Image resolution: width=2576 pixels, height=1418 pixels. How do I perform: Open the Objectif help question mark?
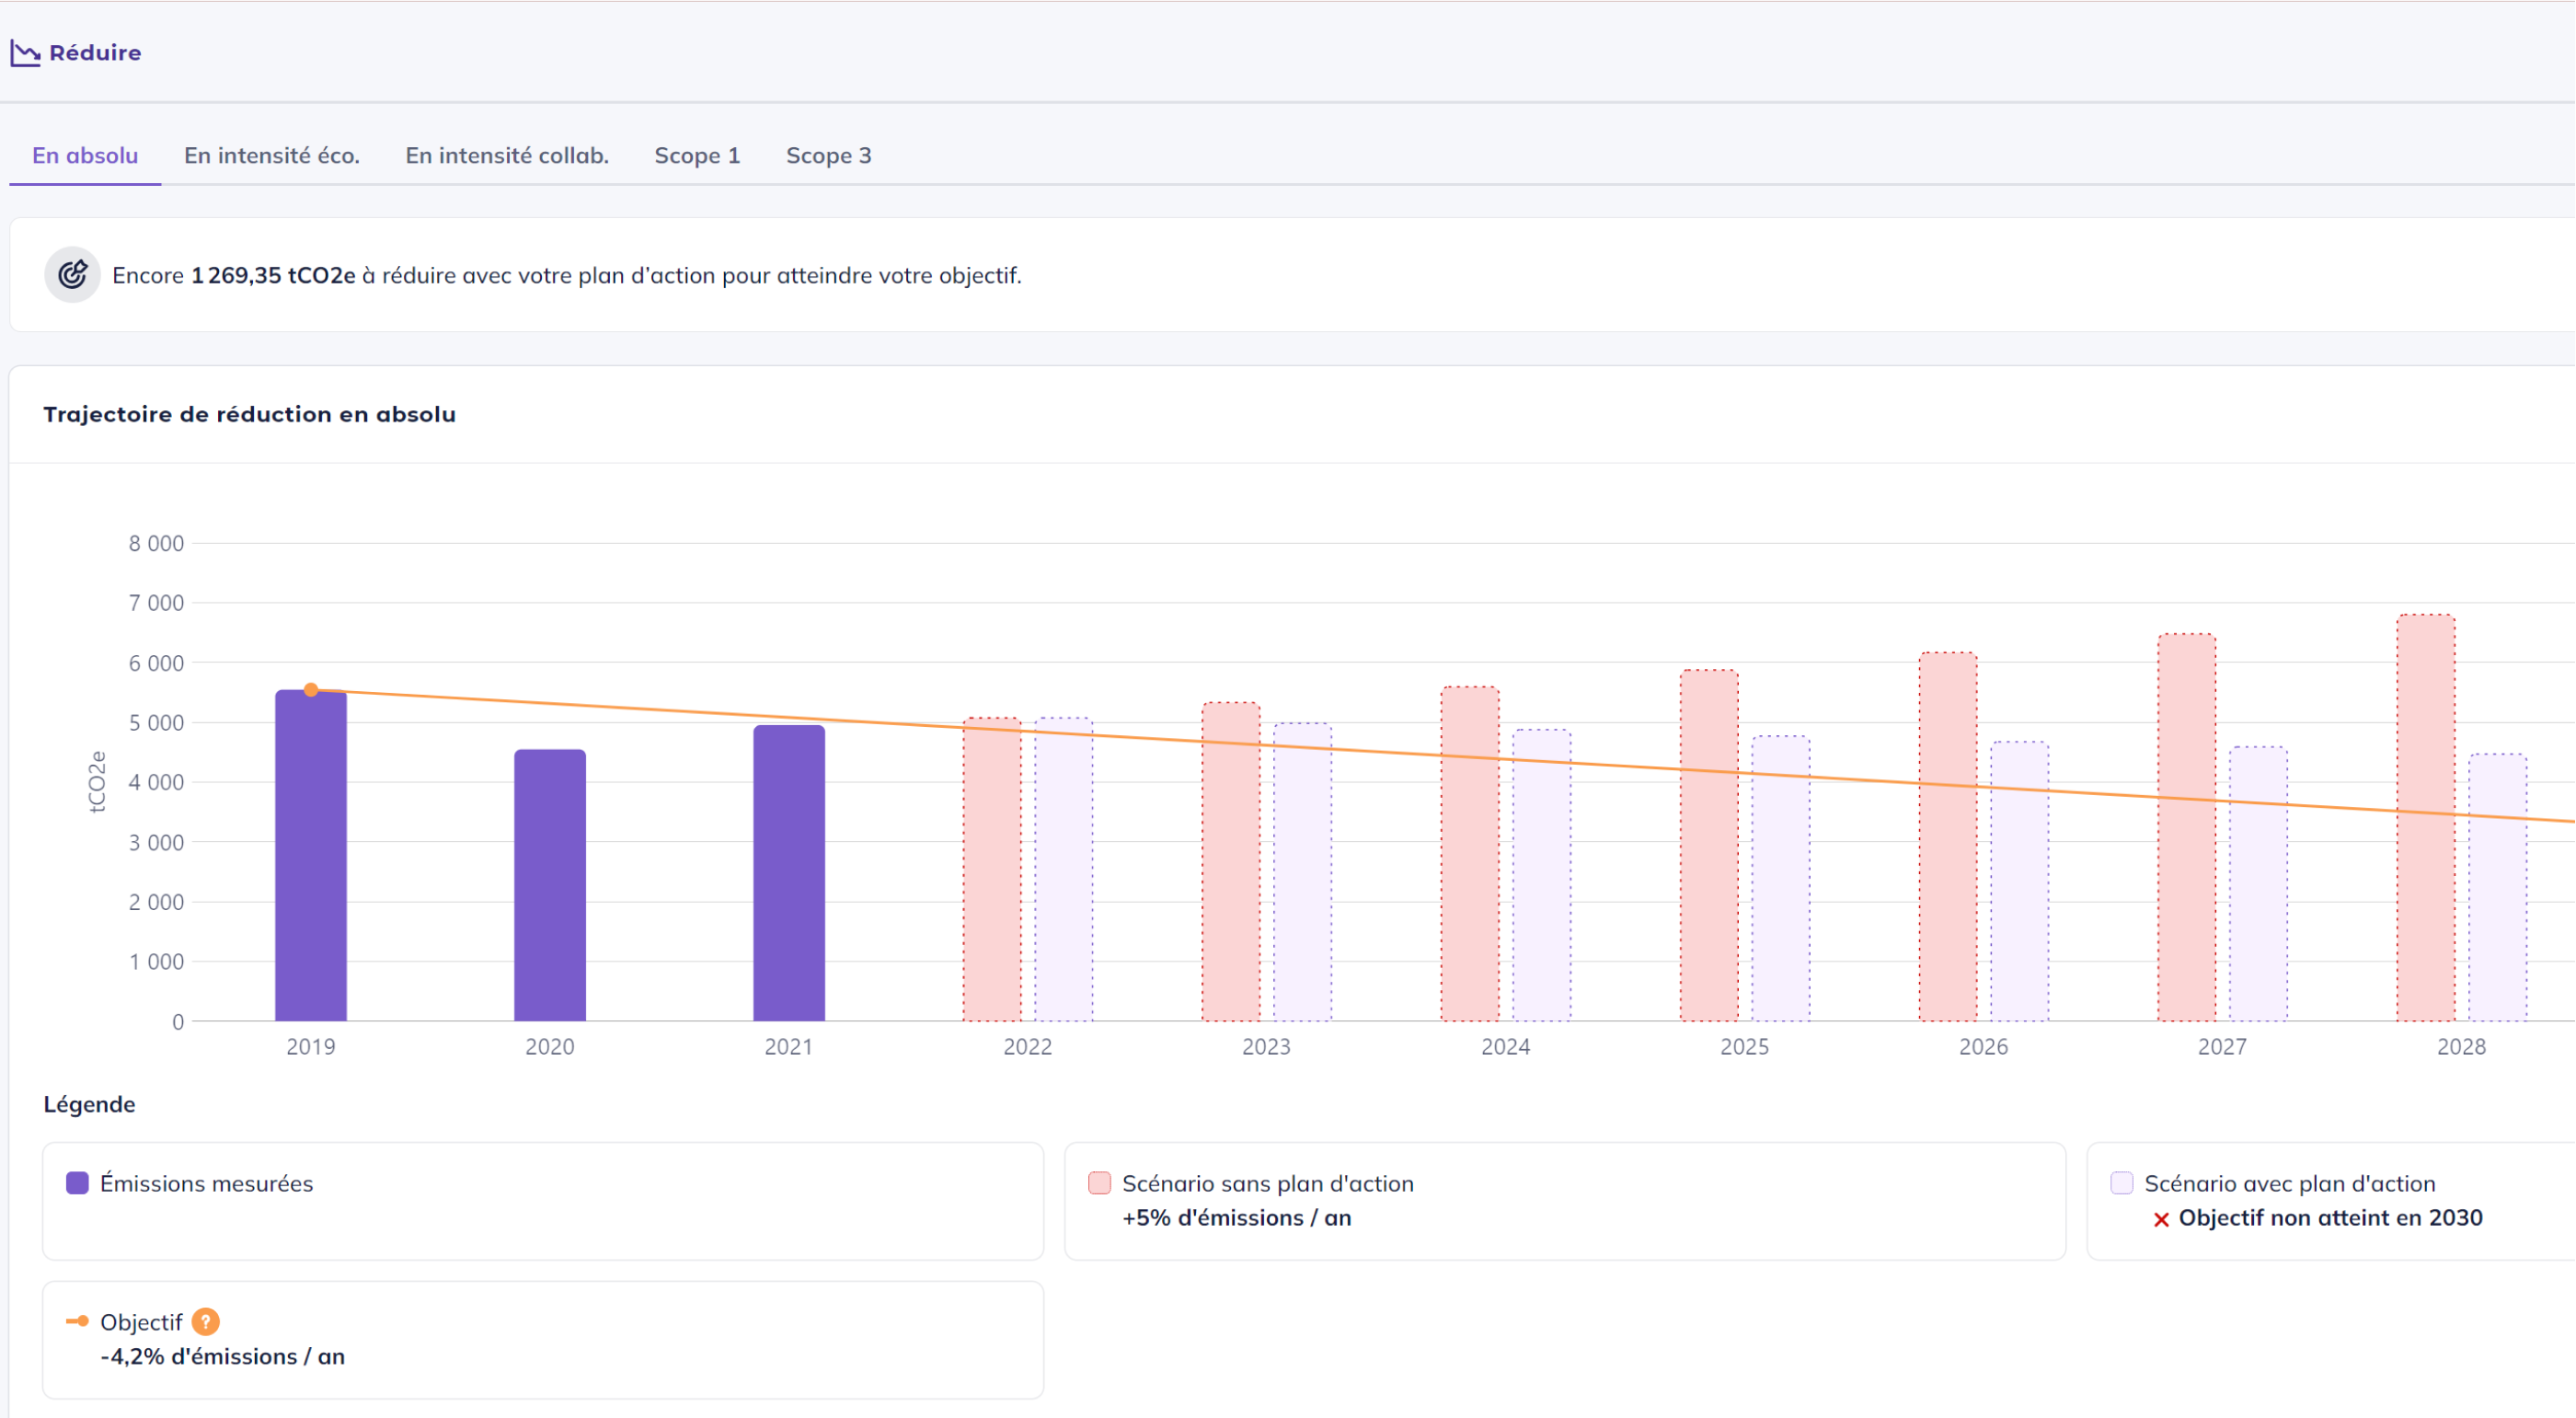[205, 1322]
